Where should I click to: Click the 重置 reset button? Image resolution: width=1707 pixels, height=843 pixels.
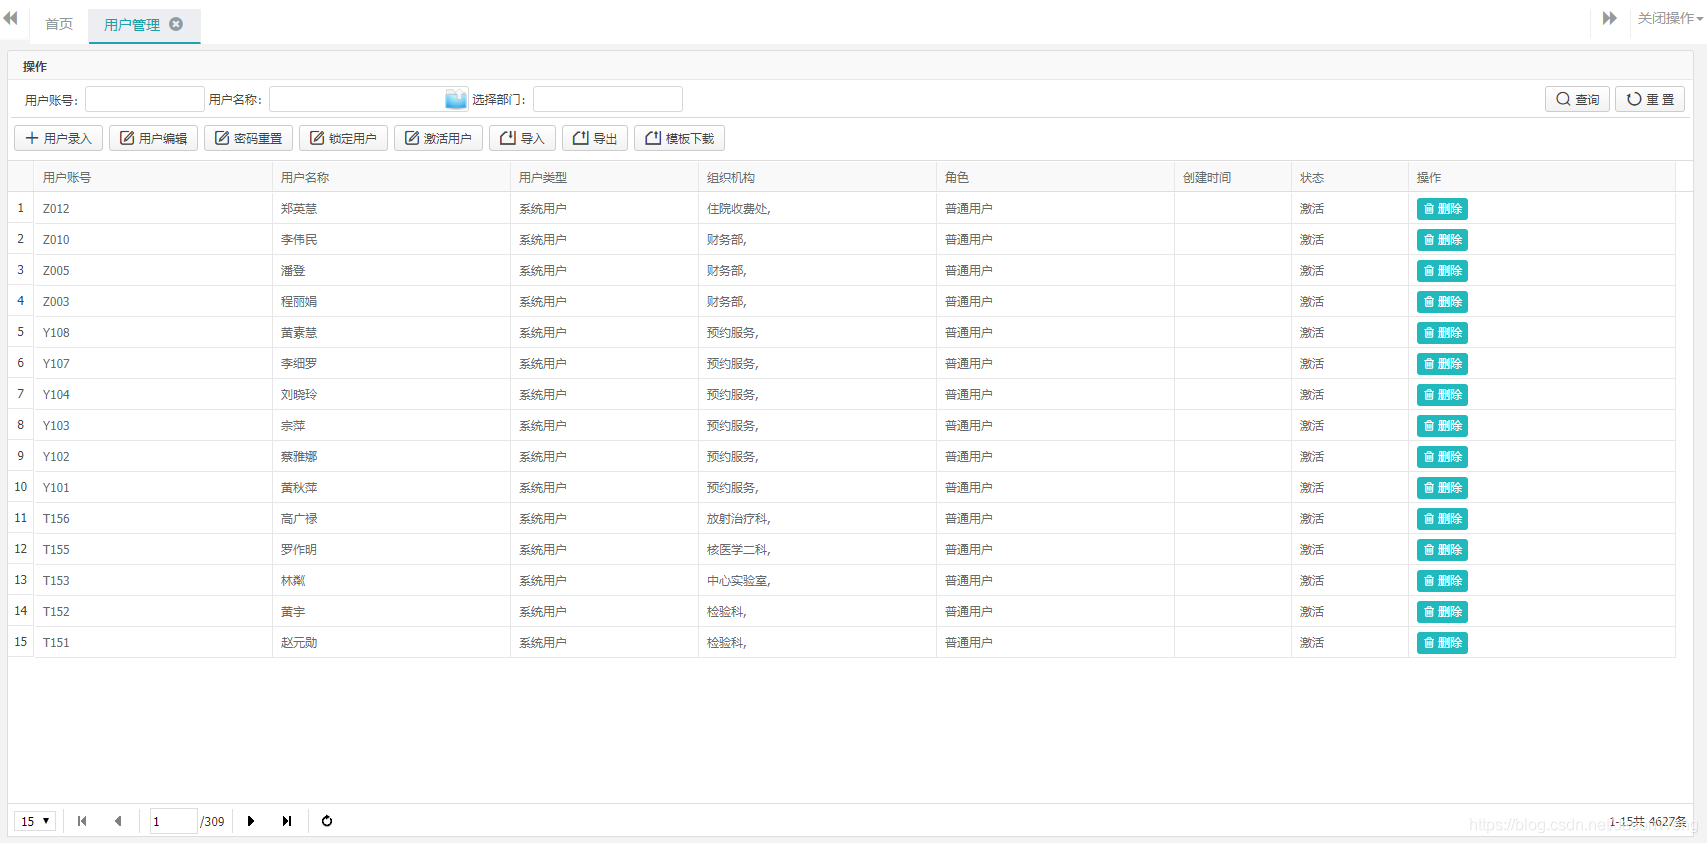(1650, 99)
